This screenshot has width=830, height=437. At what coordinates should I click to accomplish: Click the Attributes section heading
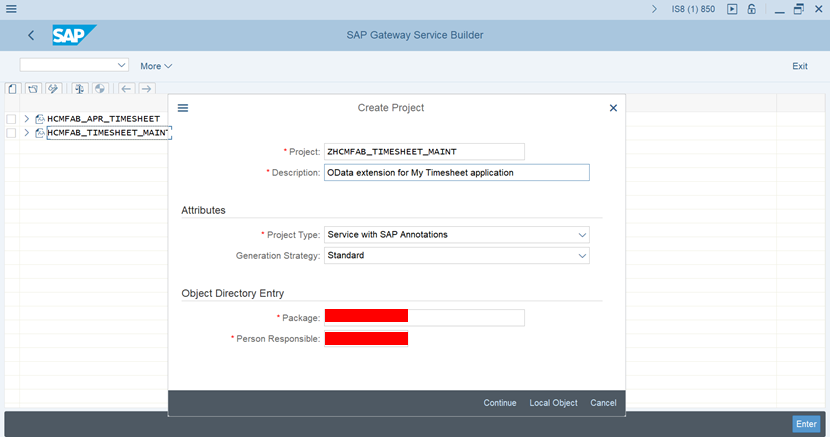pos(203,211)
